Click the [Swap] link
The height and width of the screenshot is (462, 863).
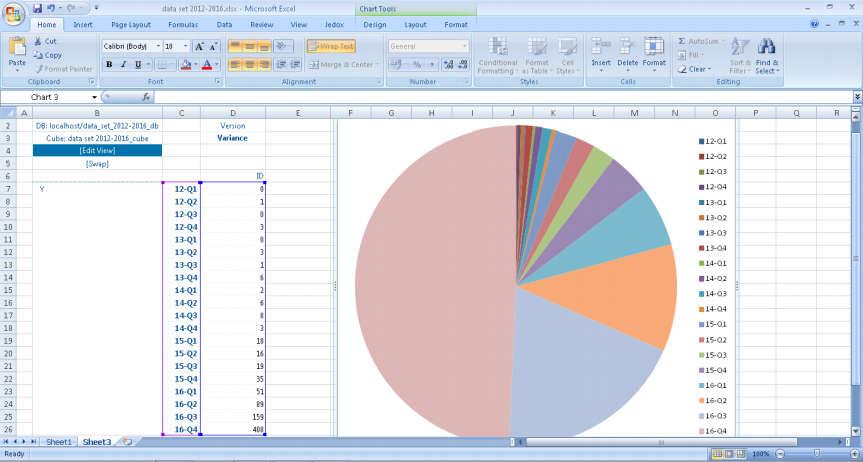[97, 164]
